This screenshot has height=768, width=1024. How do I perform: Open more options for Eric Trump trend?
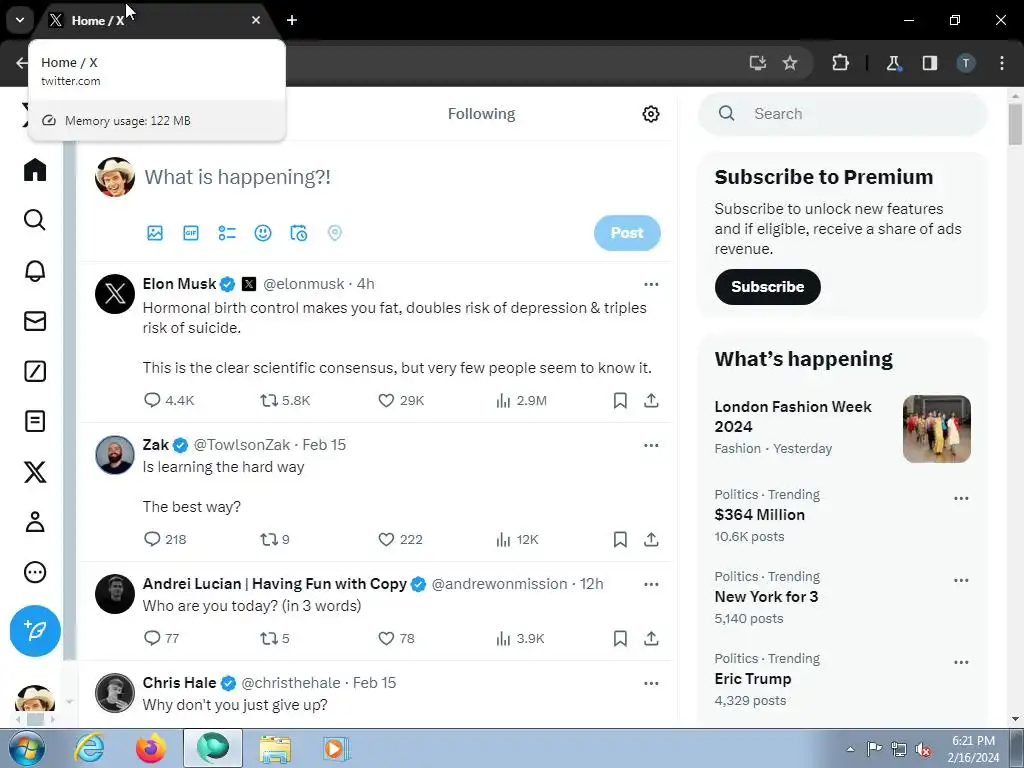pos(961,662)
